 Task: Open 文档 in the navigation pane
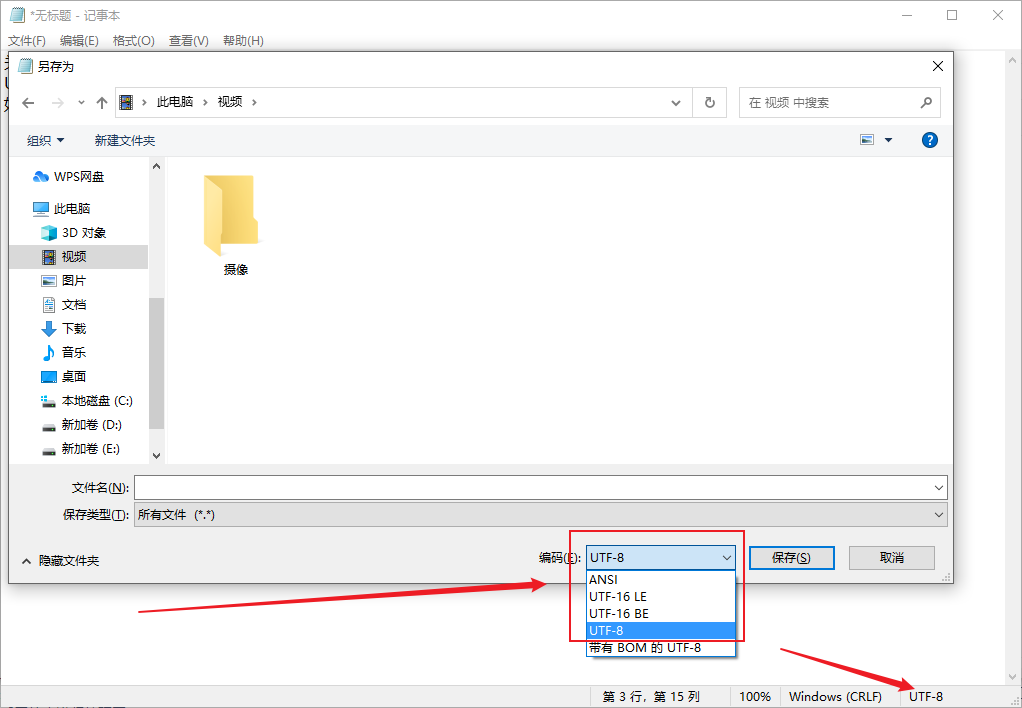coord(64,304)
